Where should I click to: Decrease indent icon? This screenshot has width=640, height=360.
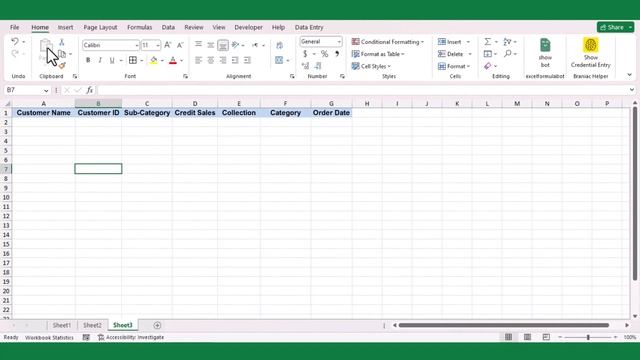[235, 60]
